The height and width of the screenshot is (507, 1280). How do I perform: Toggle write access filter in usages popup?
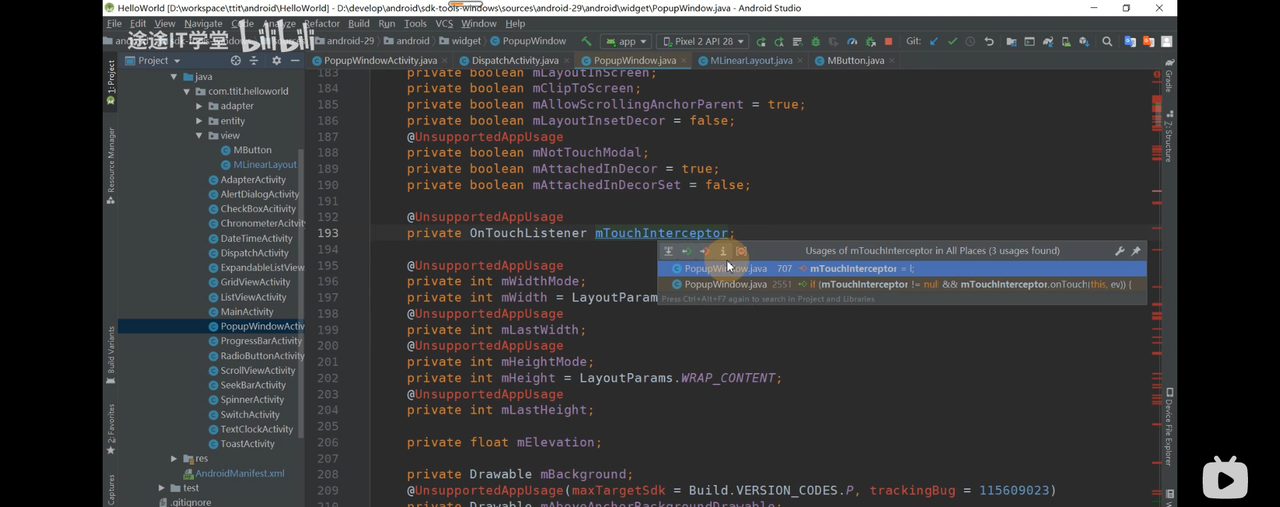point(704,251)
